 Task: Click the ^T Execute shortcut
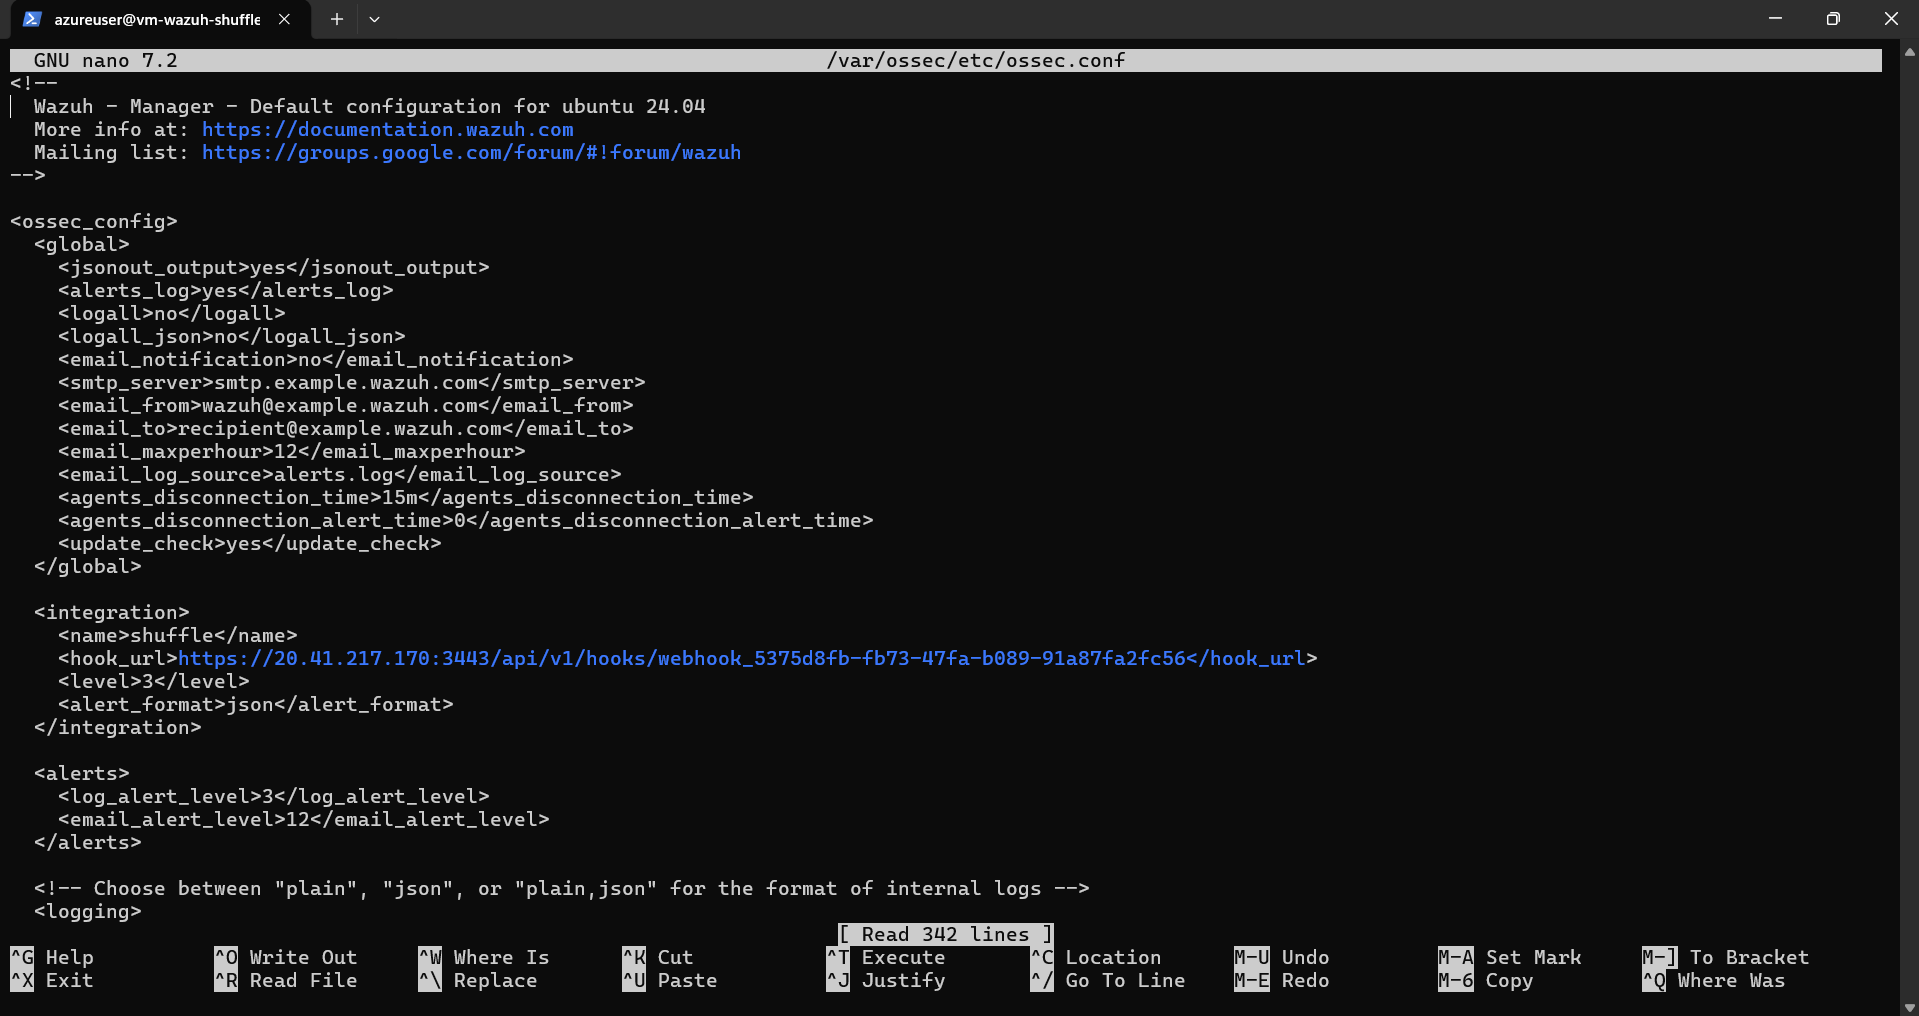click(x=886, y=957)
